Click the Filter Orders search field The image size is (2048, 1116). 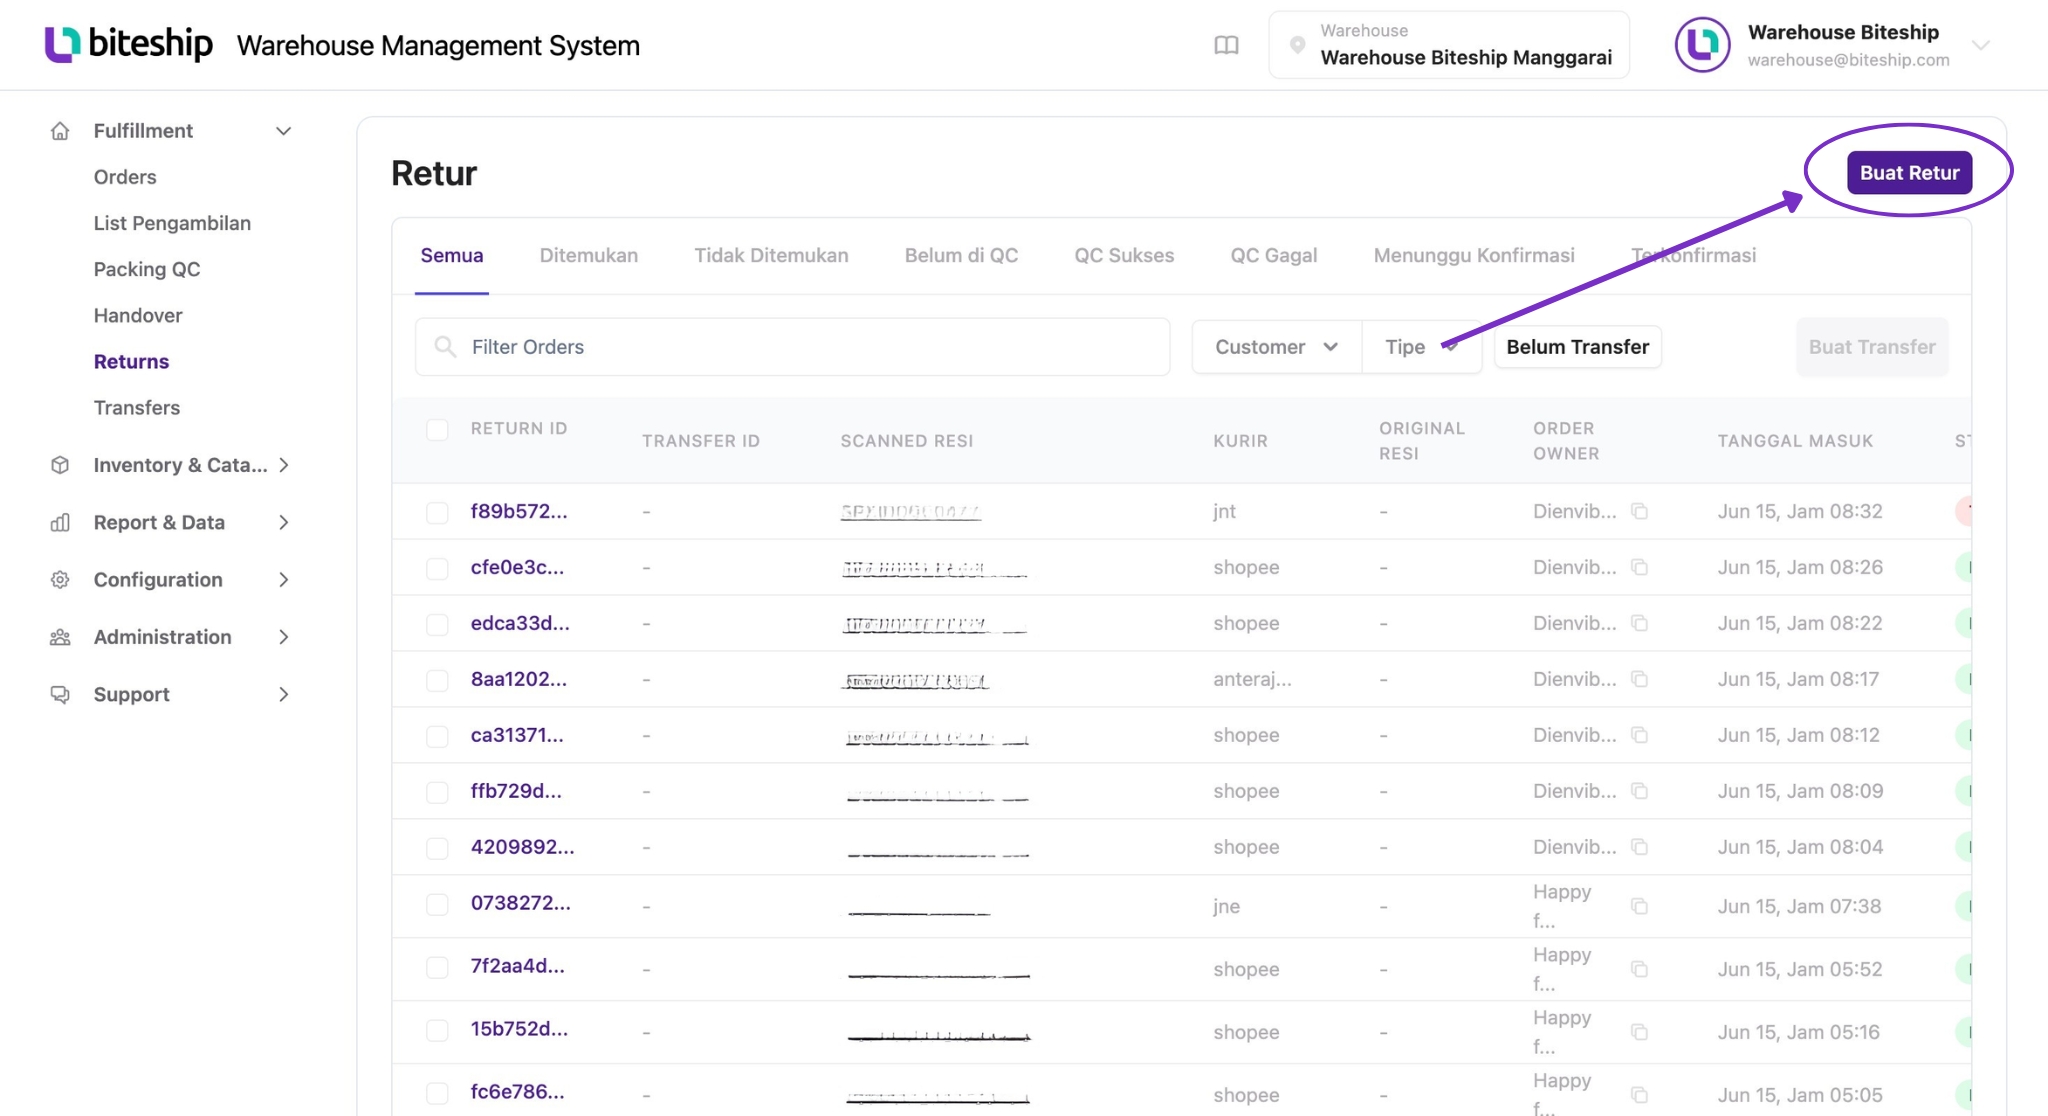click(x=792, y=347)
